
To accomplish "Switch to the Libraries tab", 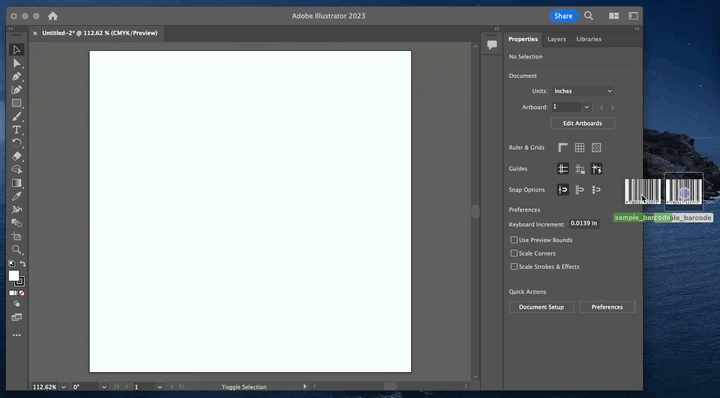I will tap(589, 39).
